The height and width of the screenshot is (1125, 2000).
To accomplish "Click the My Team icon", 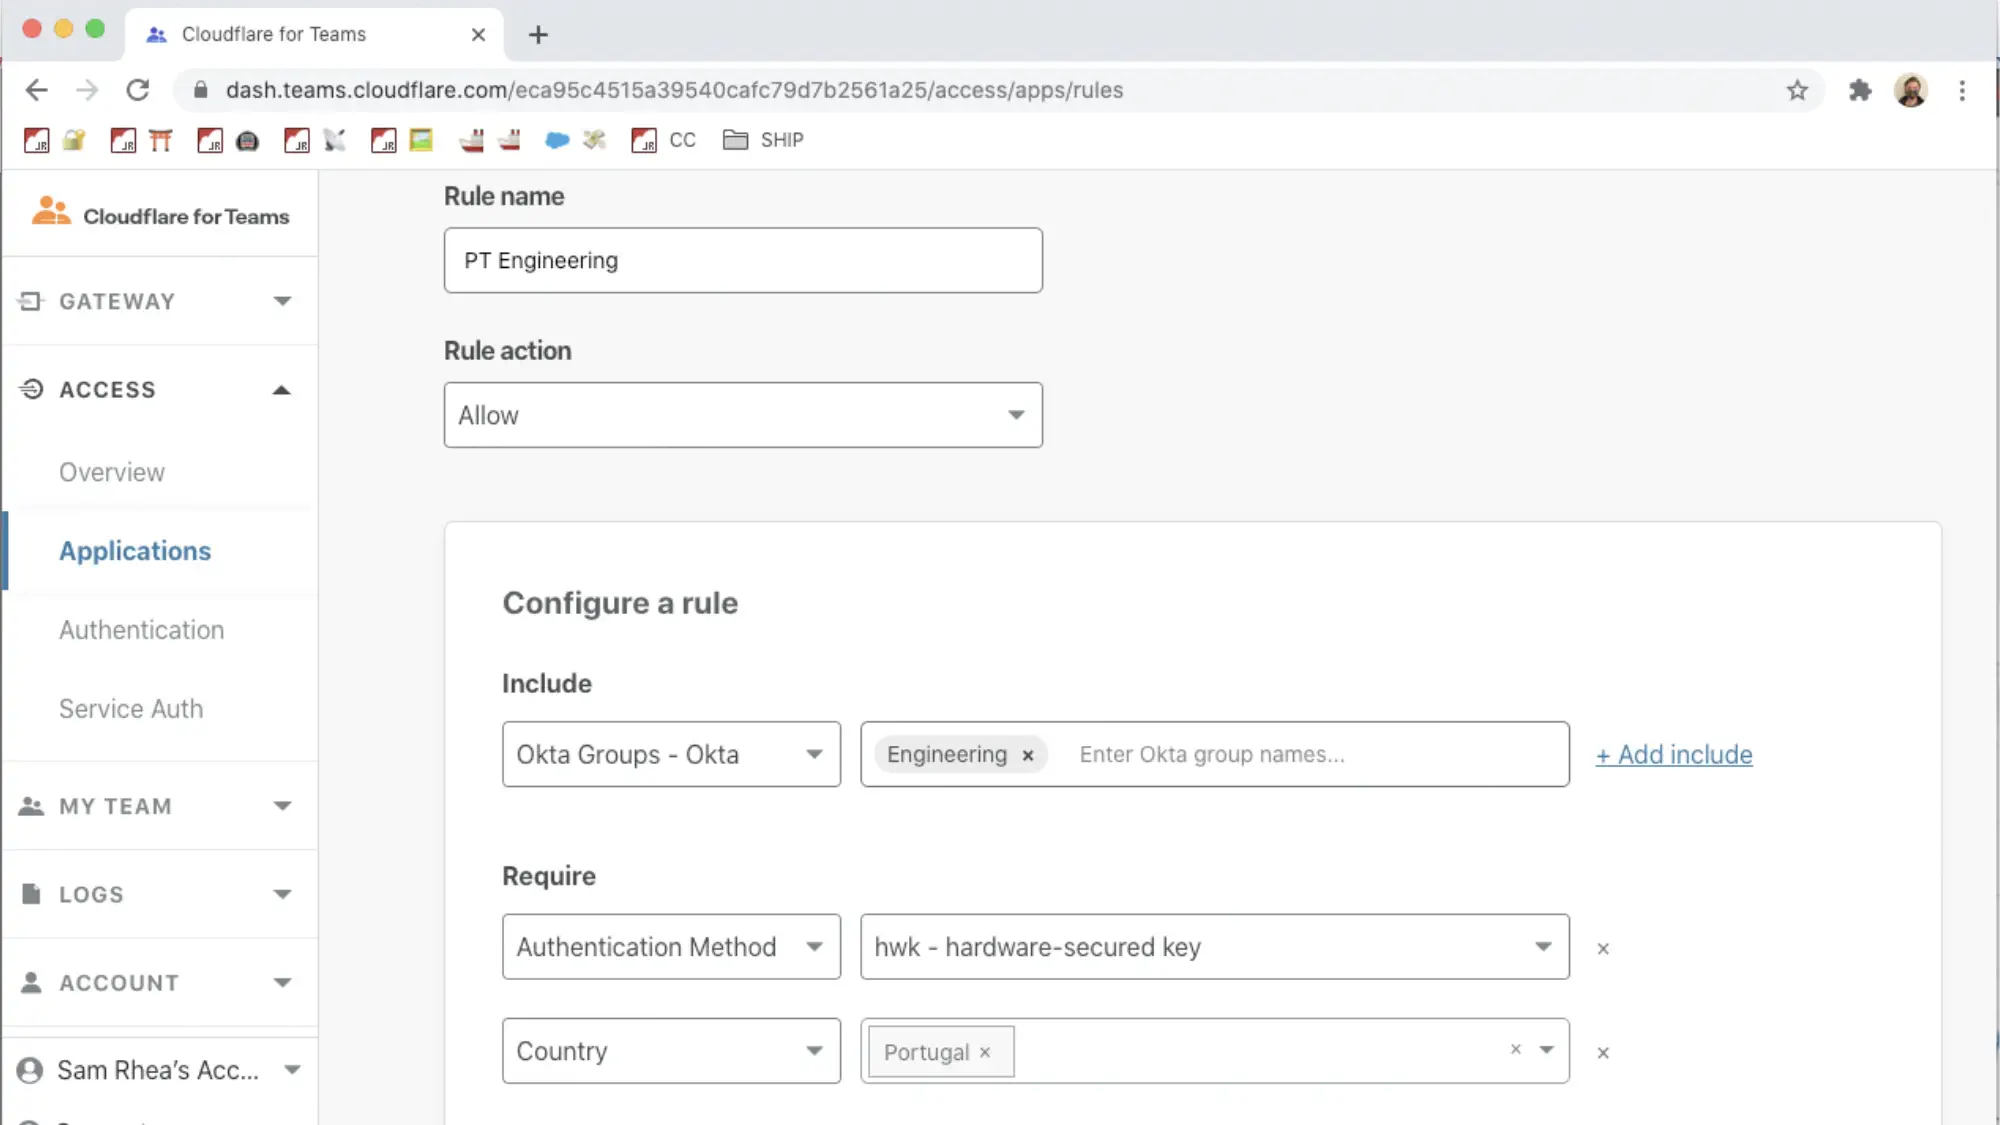I will pyautogui.click(x=31, y=806).
